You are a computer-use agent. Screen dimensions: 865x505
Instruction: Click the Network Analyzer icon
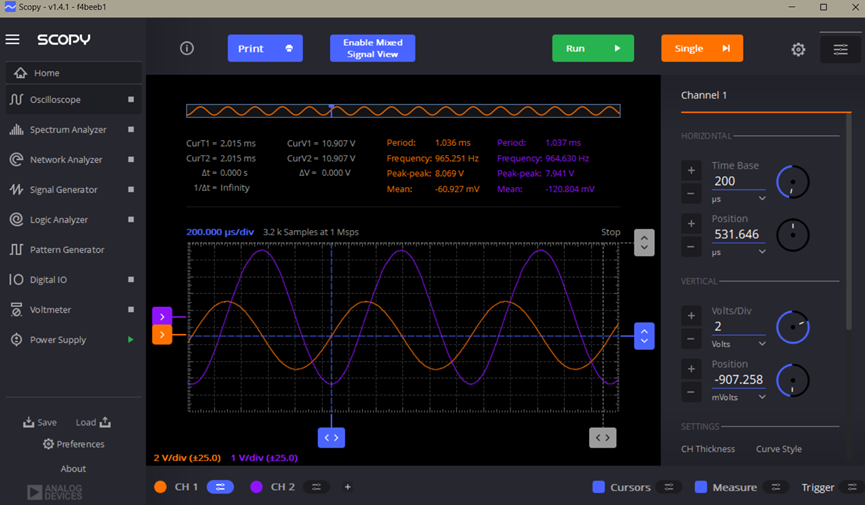(x=16, y=160)
